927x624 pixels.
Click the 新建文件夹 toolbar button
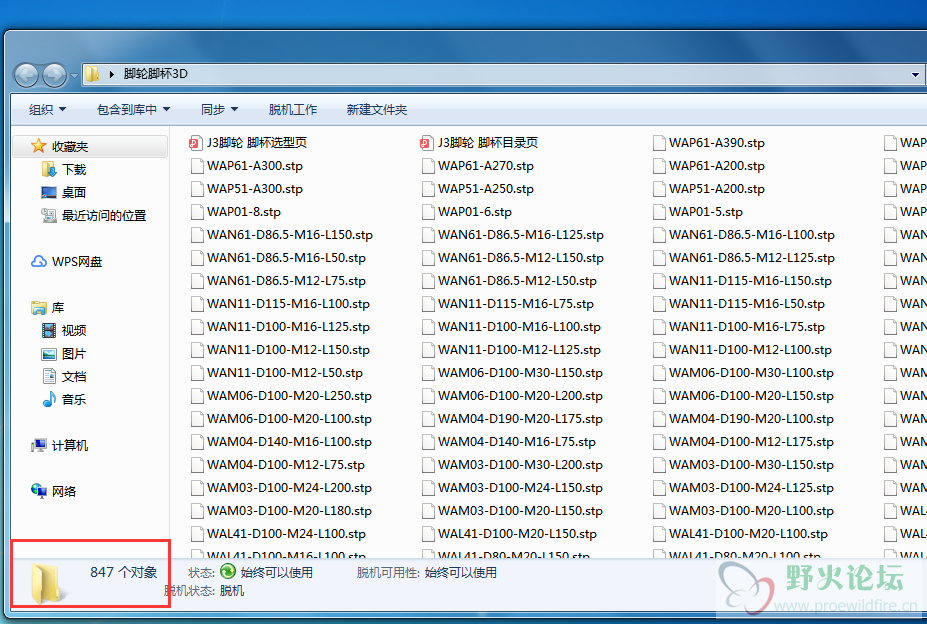click(377, 109)
